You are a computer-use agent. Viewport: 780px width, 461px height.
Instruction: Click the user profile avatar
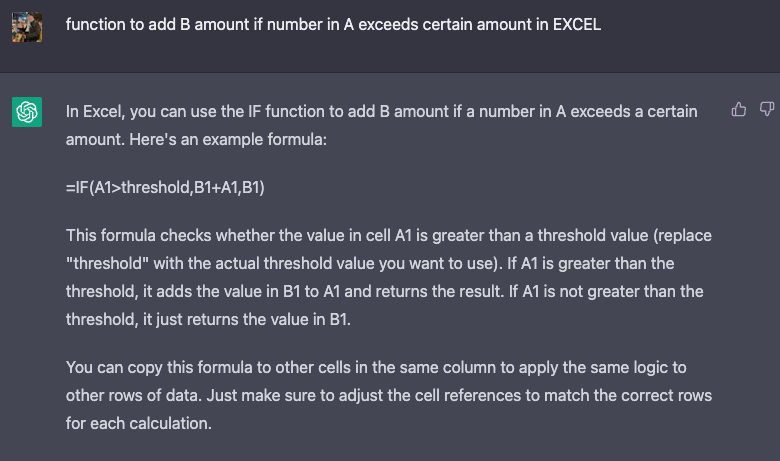26,26
